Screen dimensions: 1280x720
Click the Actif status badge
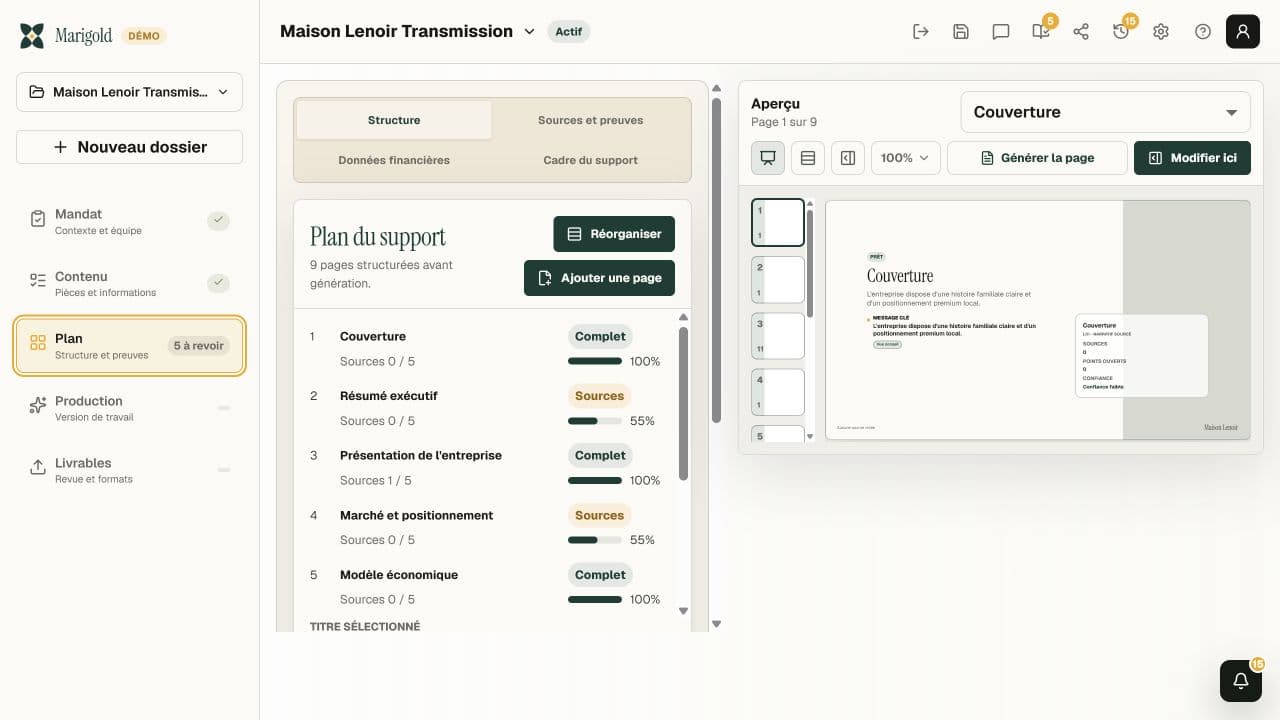tap(569, 31)
